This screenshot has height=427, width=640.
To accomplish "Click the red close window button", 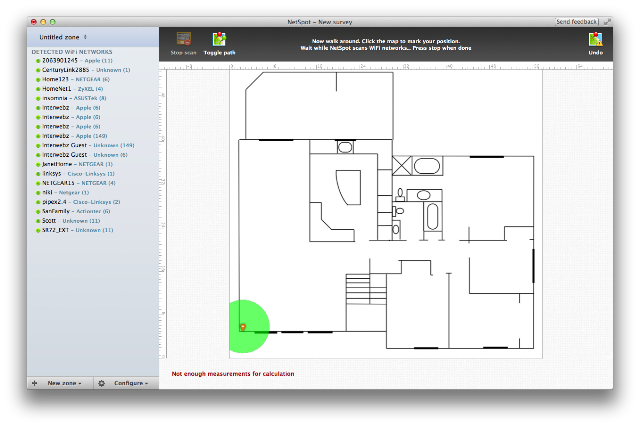I will tap(34, 22).
